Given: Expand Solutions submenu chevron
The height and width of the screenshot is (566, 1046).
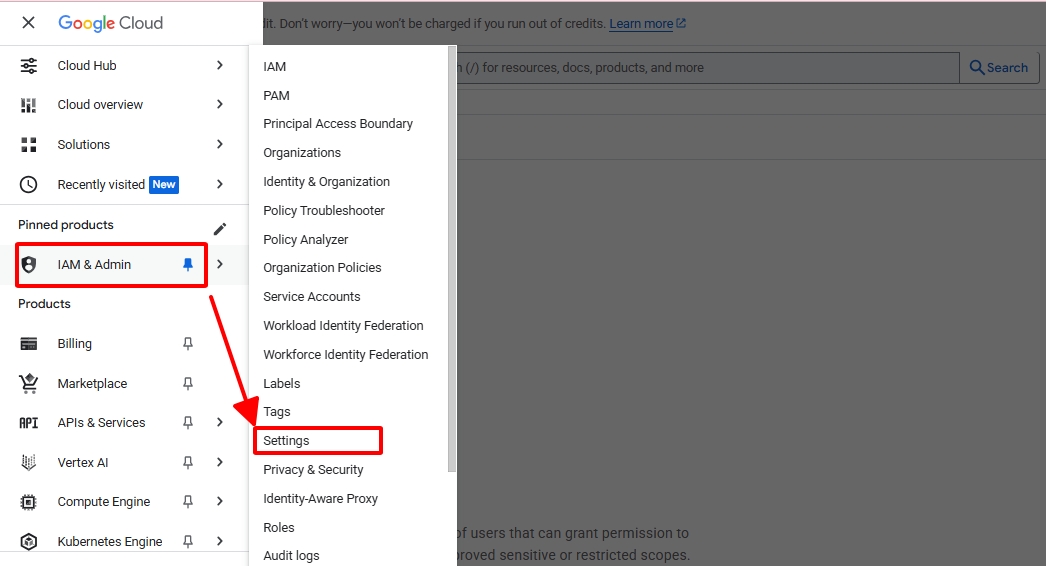Looking at the screenshot, I should click(x=220, y=144).
